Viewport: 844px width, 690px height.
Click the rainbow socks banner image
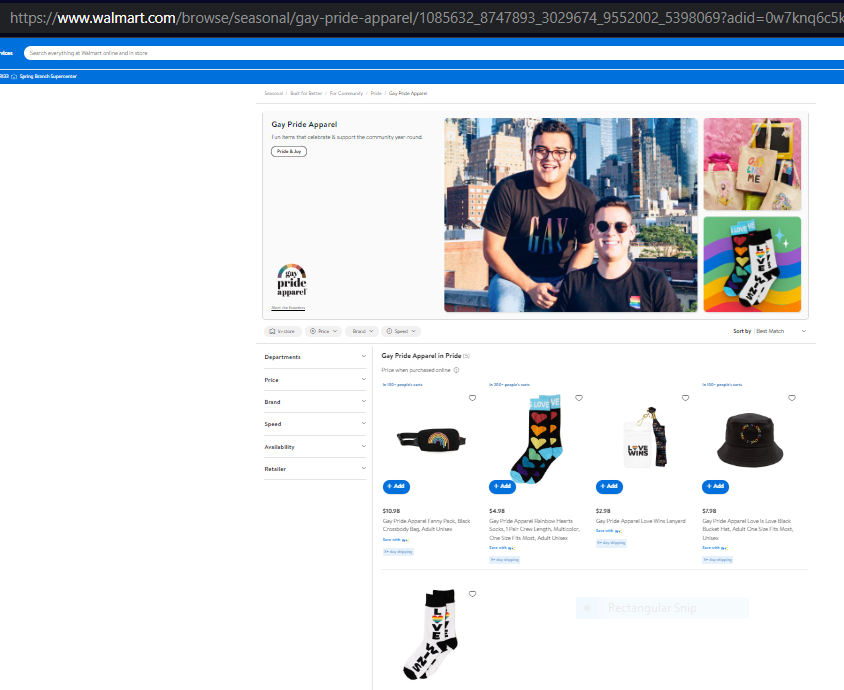coord(752,264)
